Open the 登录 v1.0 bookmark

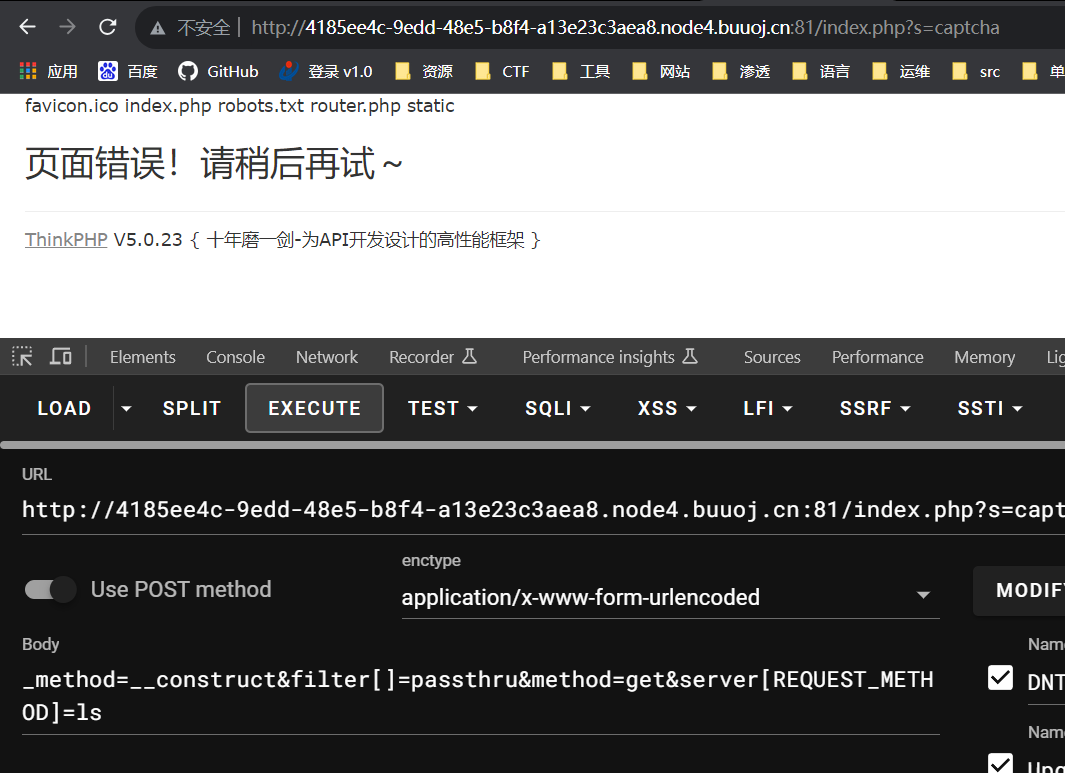tap(325, 71)
